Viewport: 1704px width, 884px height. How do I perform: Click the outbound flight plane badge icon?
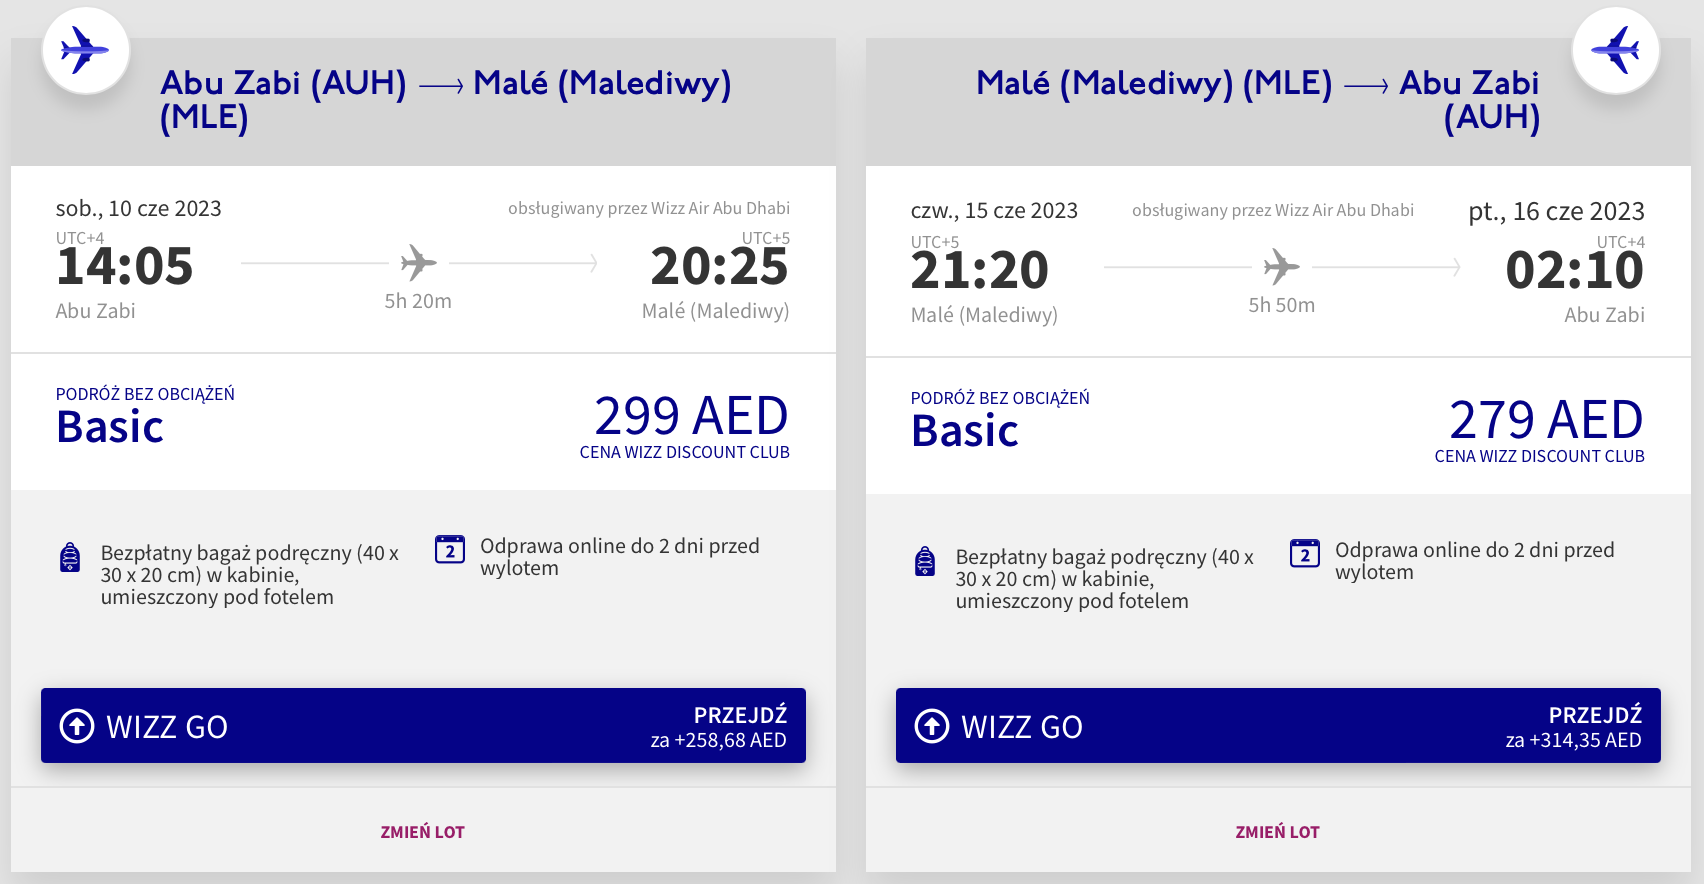[85, 50]
